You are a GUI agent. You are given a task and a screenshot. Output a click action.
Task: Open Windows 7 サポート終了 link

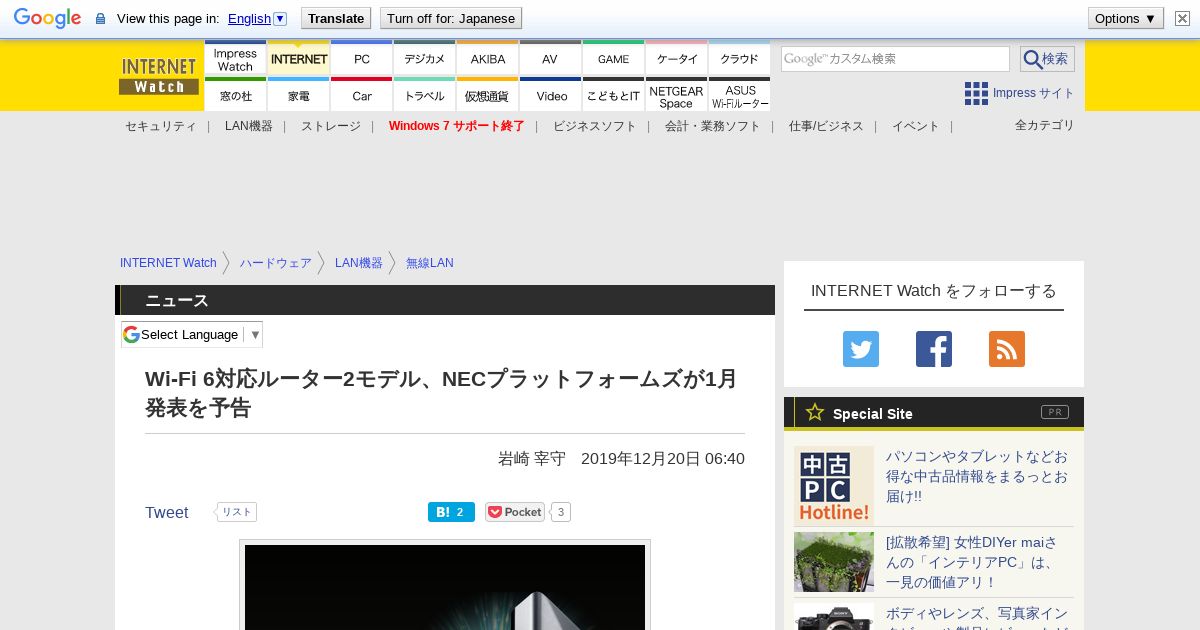point(457,126)
